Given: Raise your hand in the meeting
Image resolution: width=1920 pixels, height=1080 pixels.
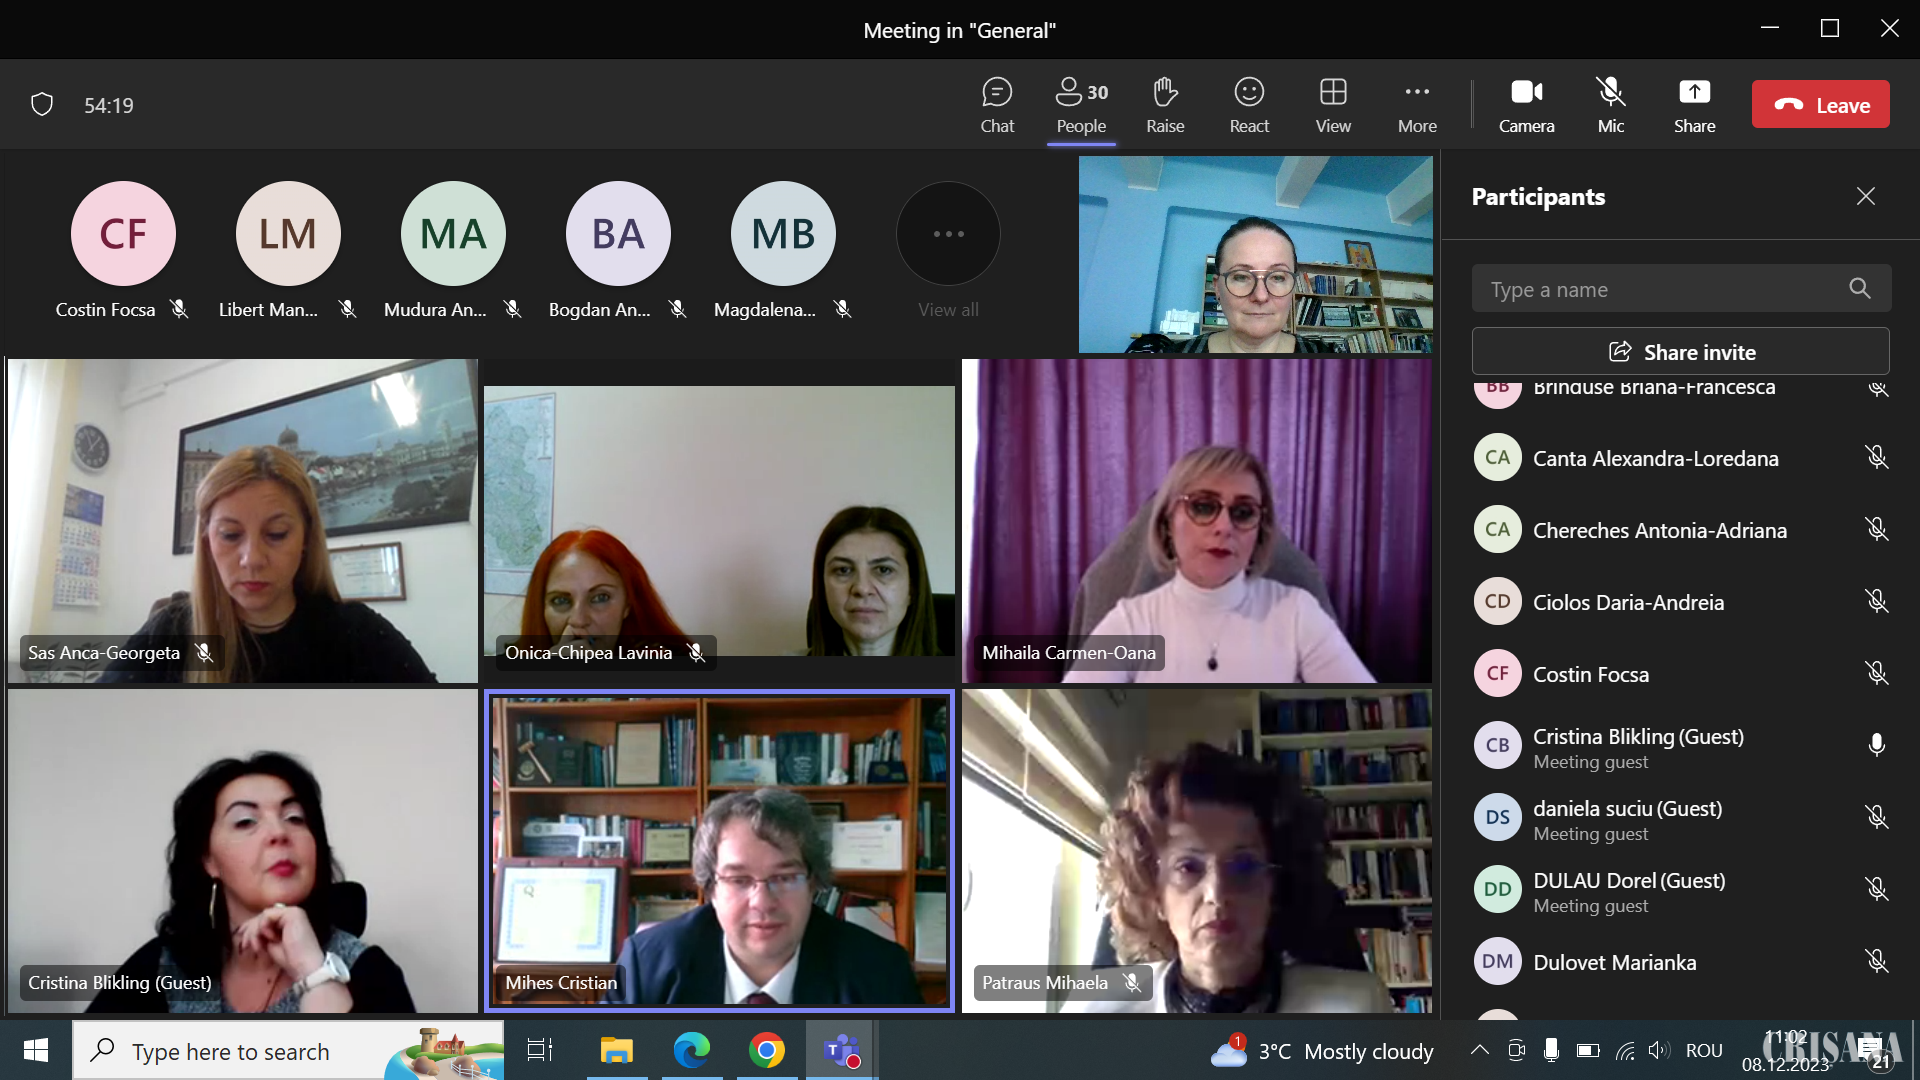Looking at the screenshot, I should pos(1165,104).
